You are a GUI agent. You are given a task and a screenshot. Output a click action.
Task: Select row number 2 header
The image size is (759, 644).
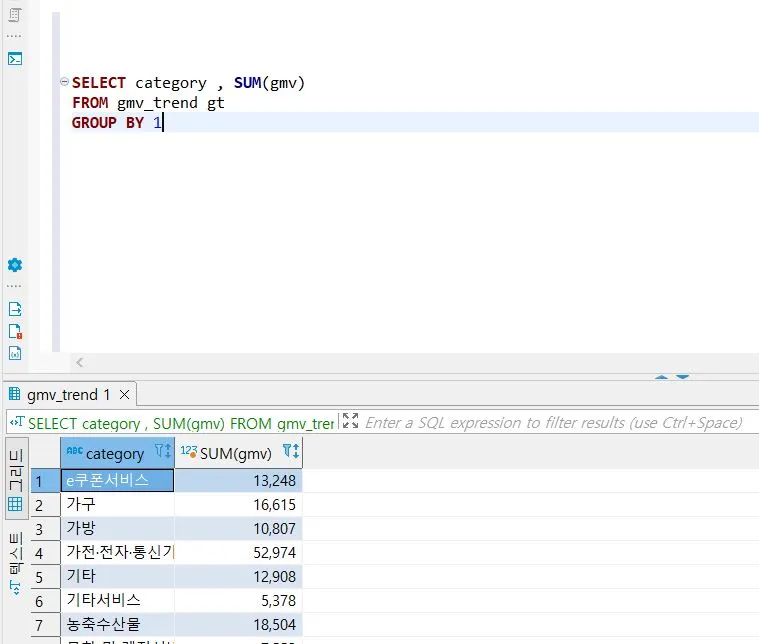pos(46,505)
